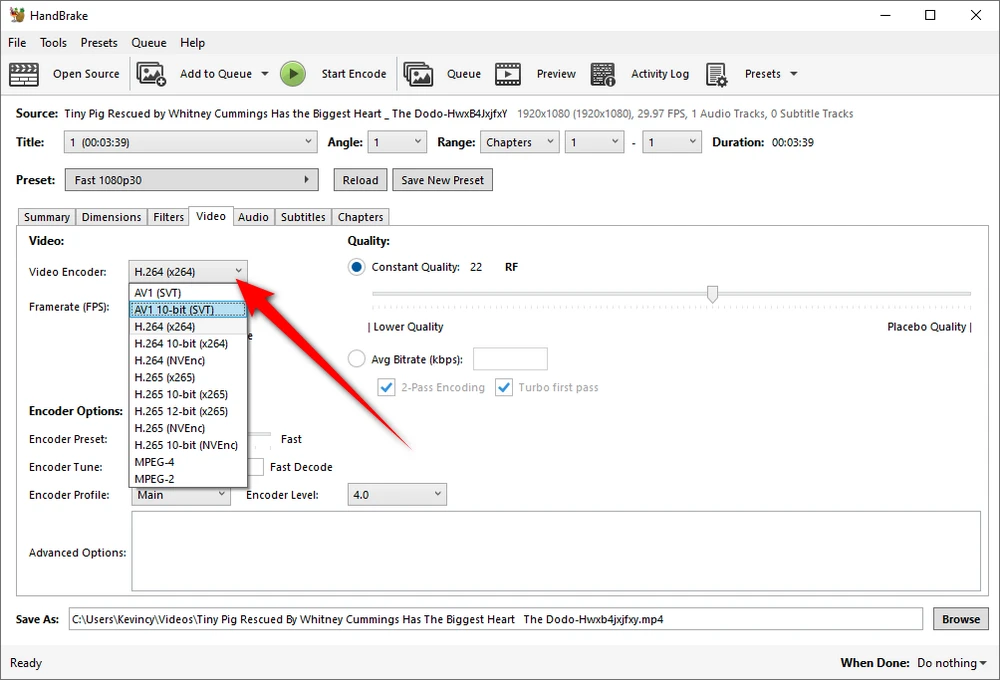The height and width of the screenshot is (680, 1000).
Task: Click the Preview film icon
Action: [x=508, y=74]
